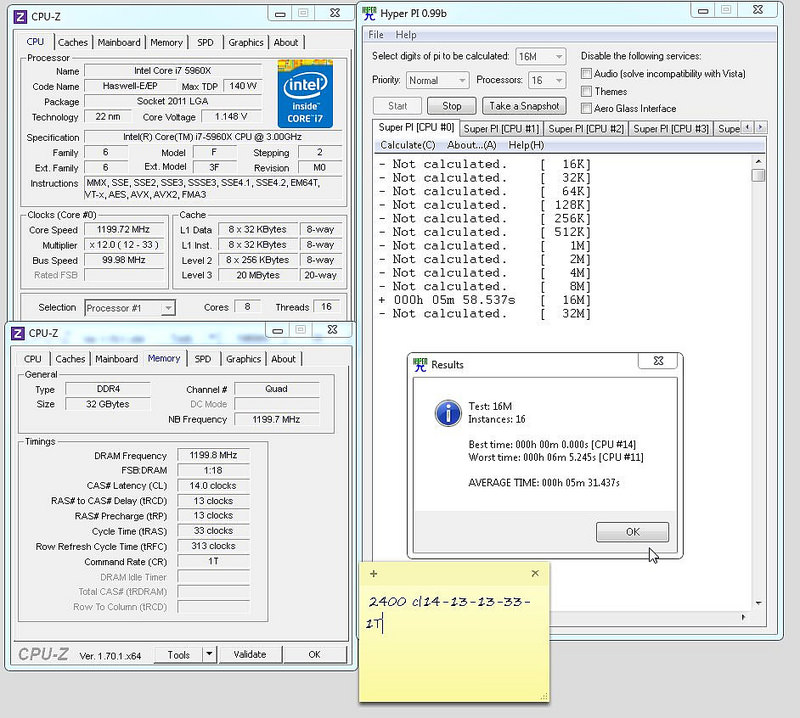
Task: Click the blue info icon in Results dialog
Action: point(448,413)
